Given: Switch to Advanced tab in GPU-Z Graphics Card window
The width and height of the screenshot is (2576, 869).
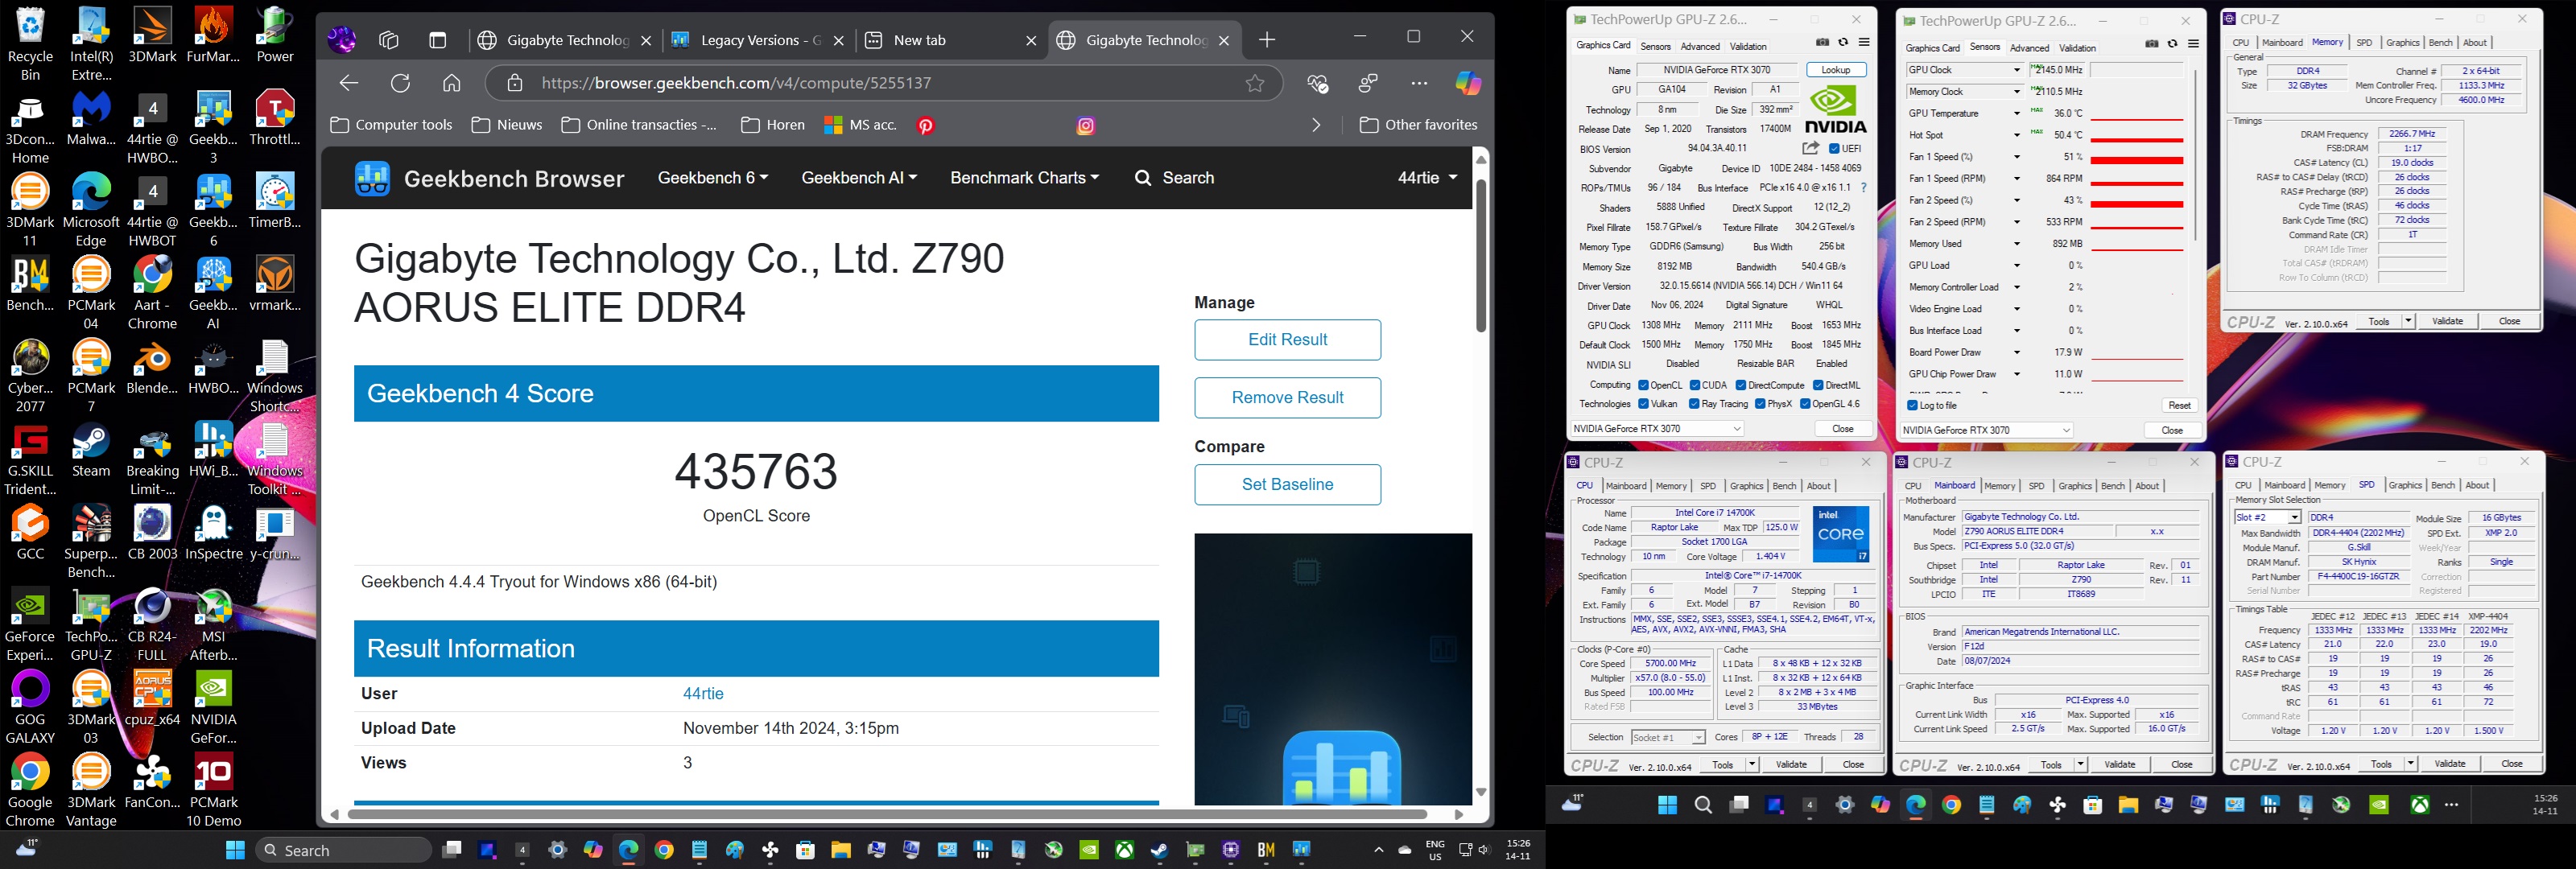Looking at the screenshot, I should (1700, 46).
